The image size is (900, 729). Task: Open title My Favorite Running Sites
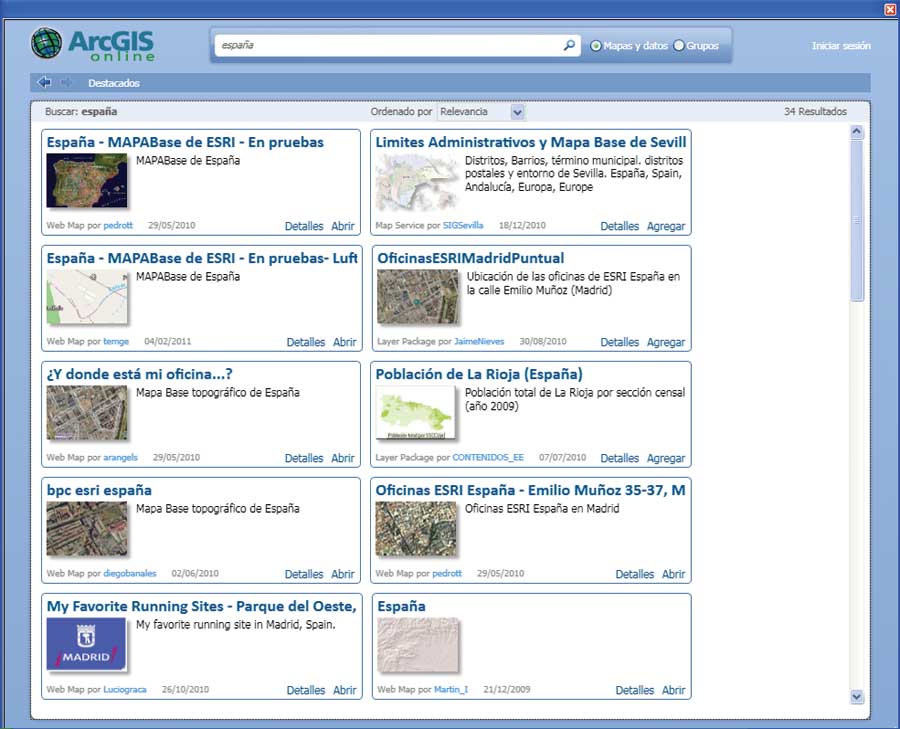click(201, 606)
